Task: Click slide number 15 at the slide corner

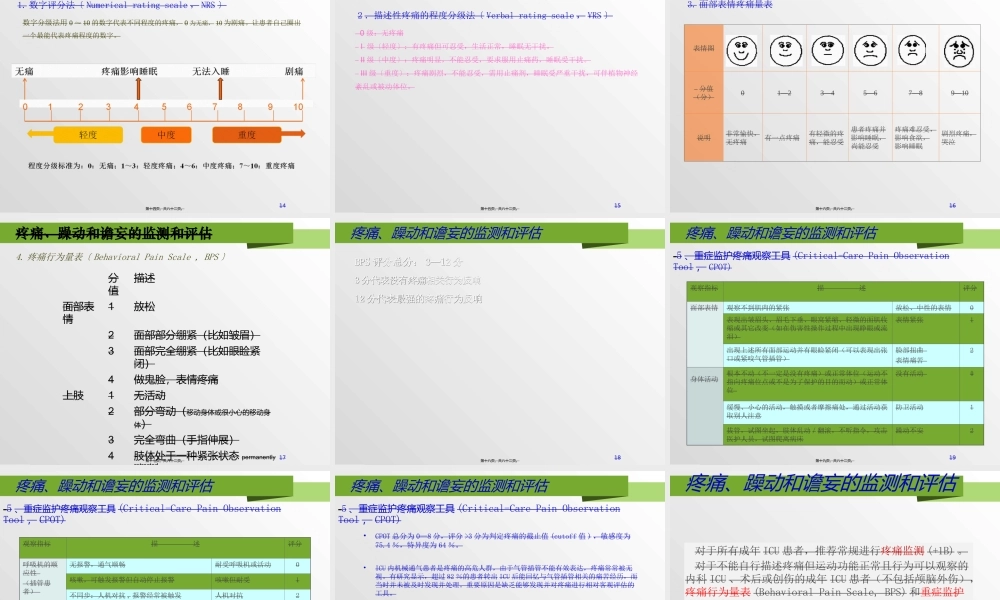Action: (617, 205)
